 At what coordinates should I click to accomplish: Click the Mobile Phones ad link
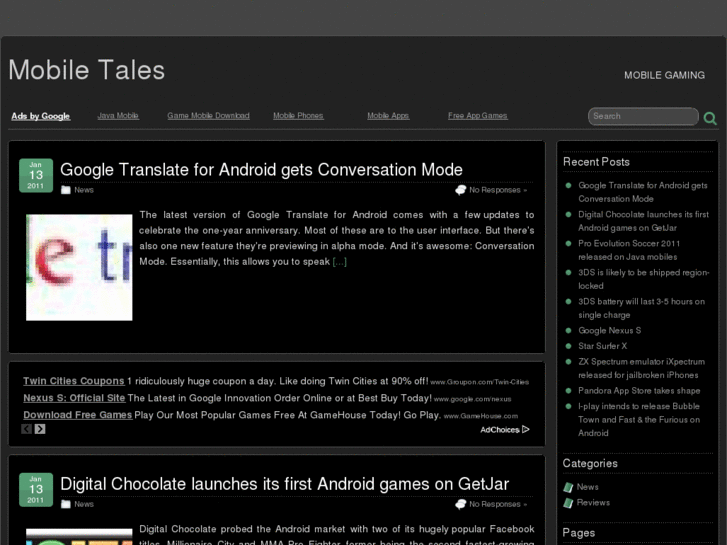click(298, 115)
